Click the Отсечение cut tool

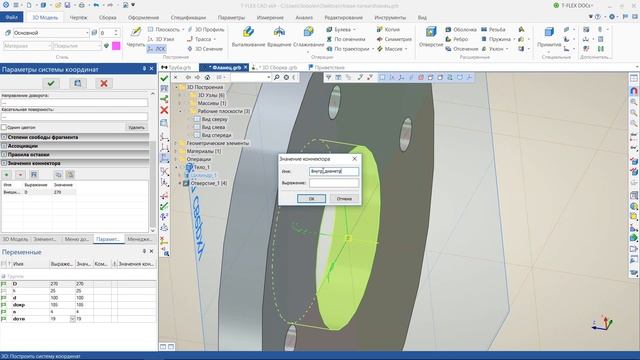(462, 49)
